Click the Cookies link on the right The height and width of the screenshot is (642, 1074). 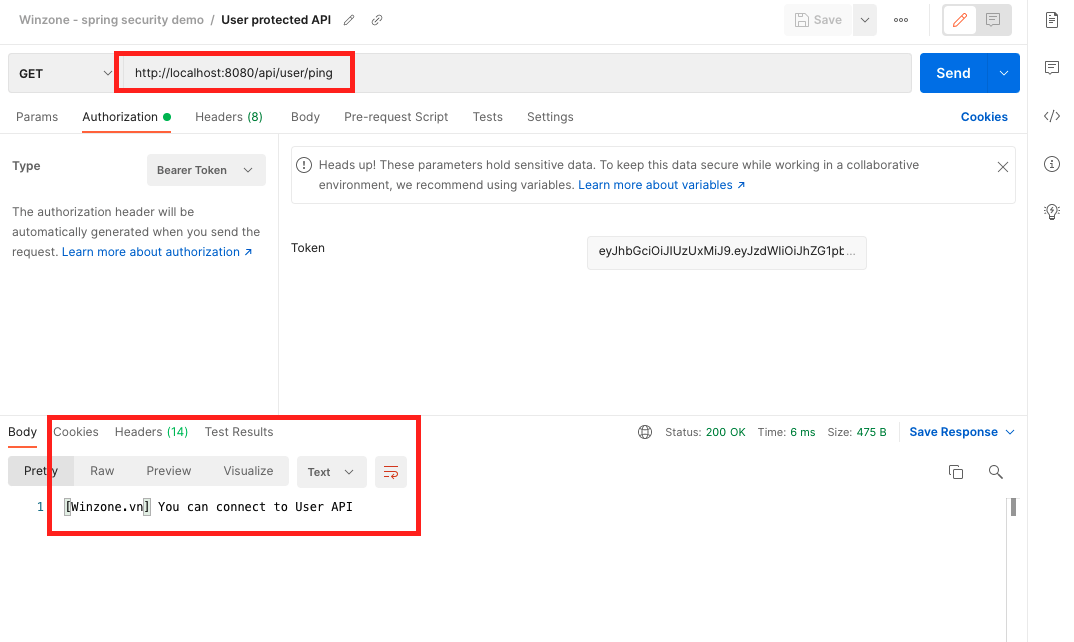(x=984, y=116)
